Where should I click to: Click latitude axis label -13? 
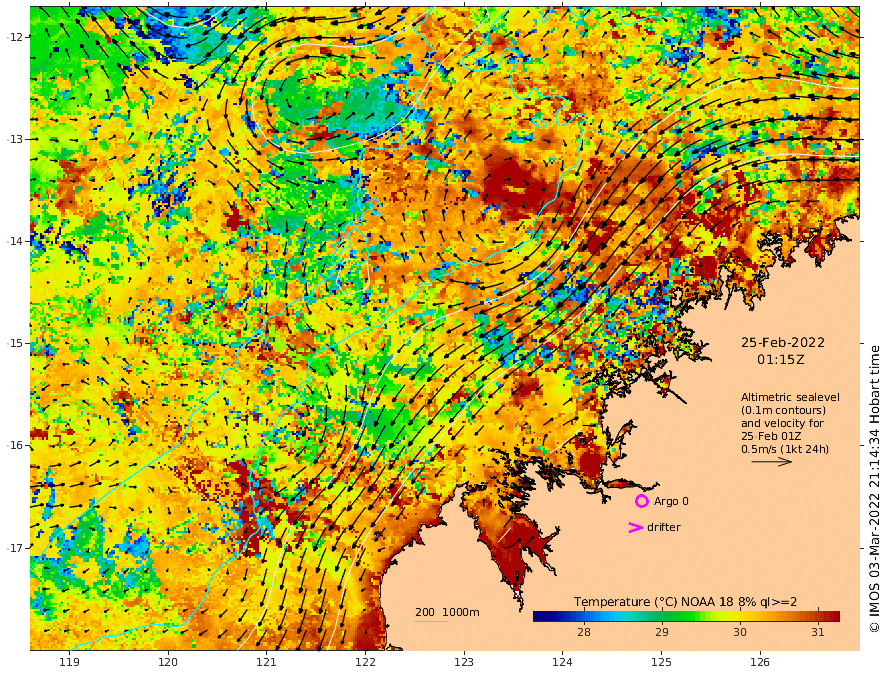tap(15, 139)
